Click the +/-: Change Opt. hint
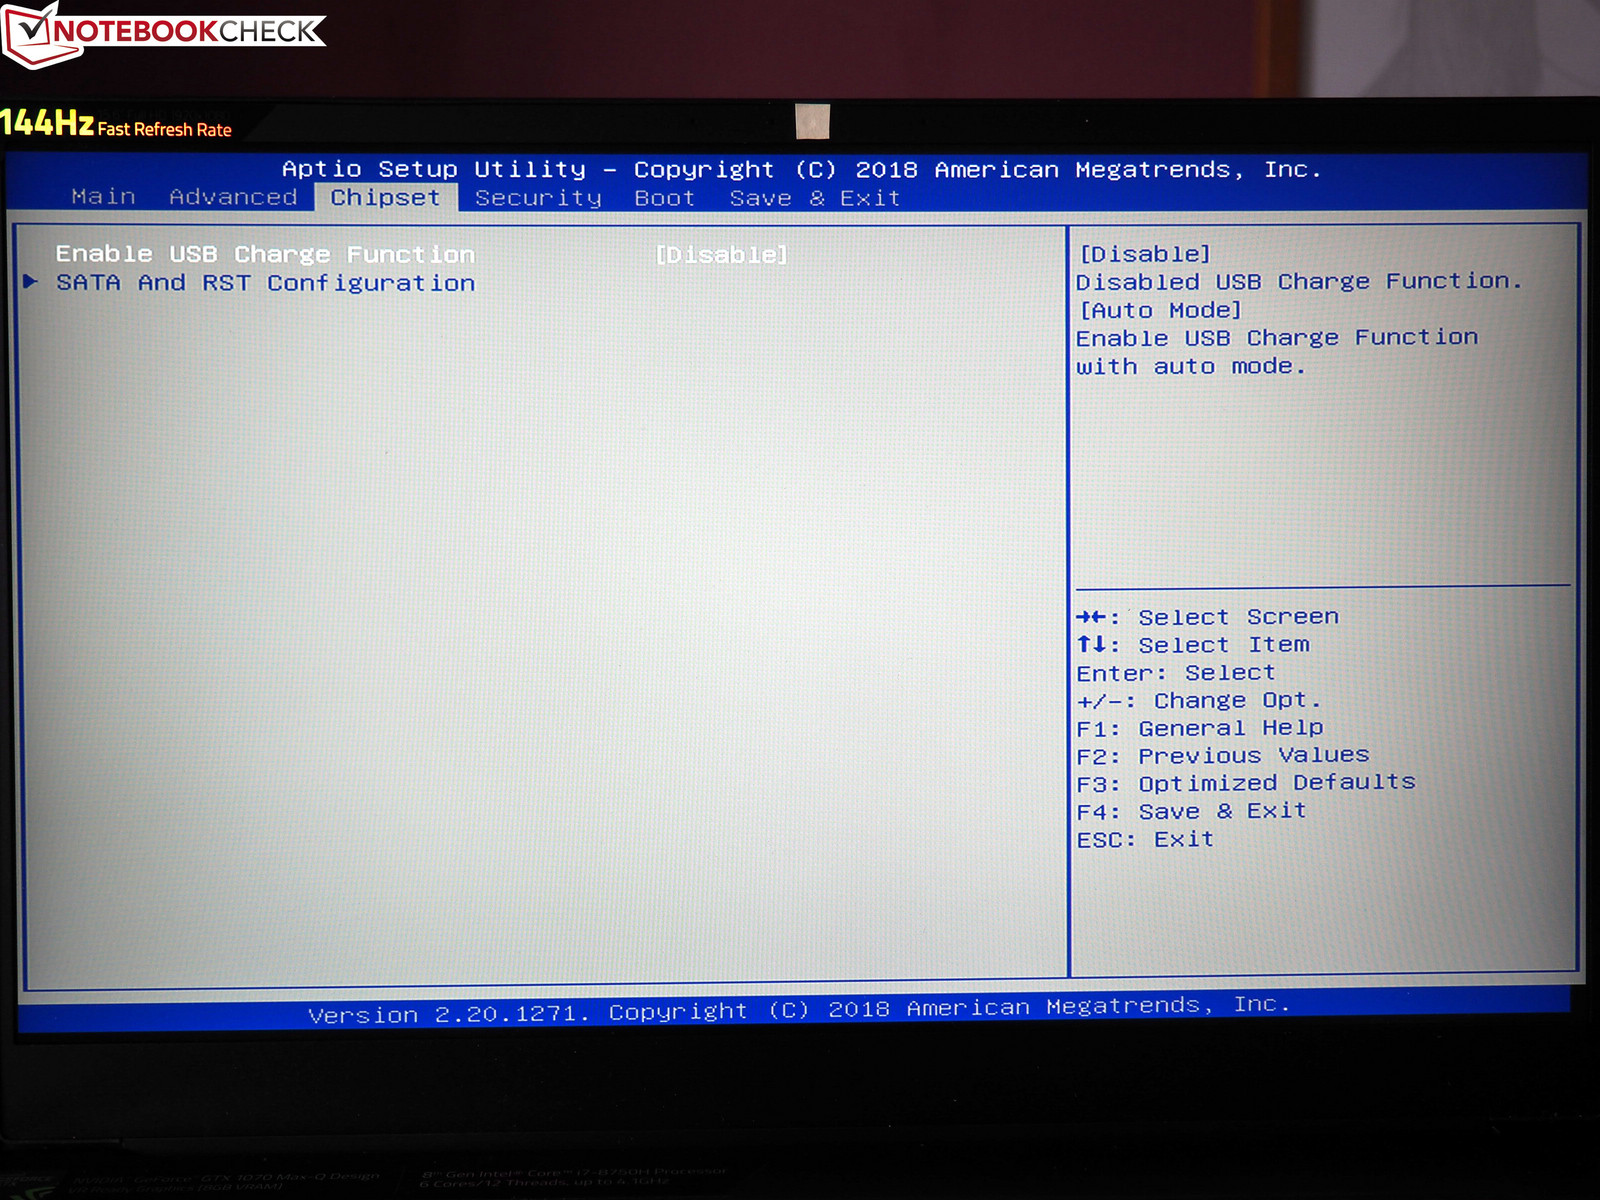Screen dimensions: 1600x1200 click(x=1199, y=700)
